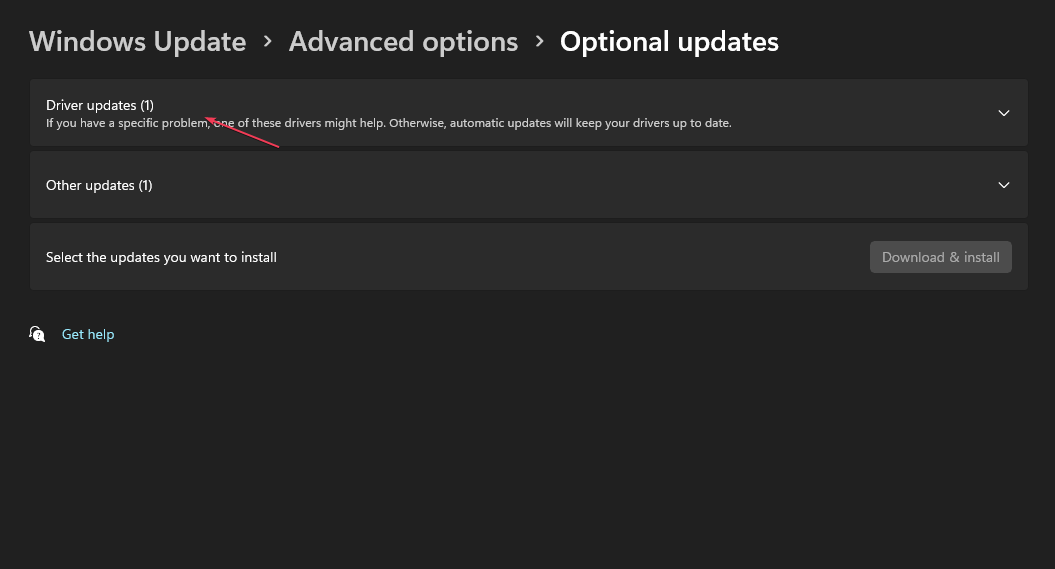Click the Driver updates (1) title
The image size is (1055, 569).
[99, 105]
